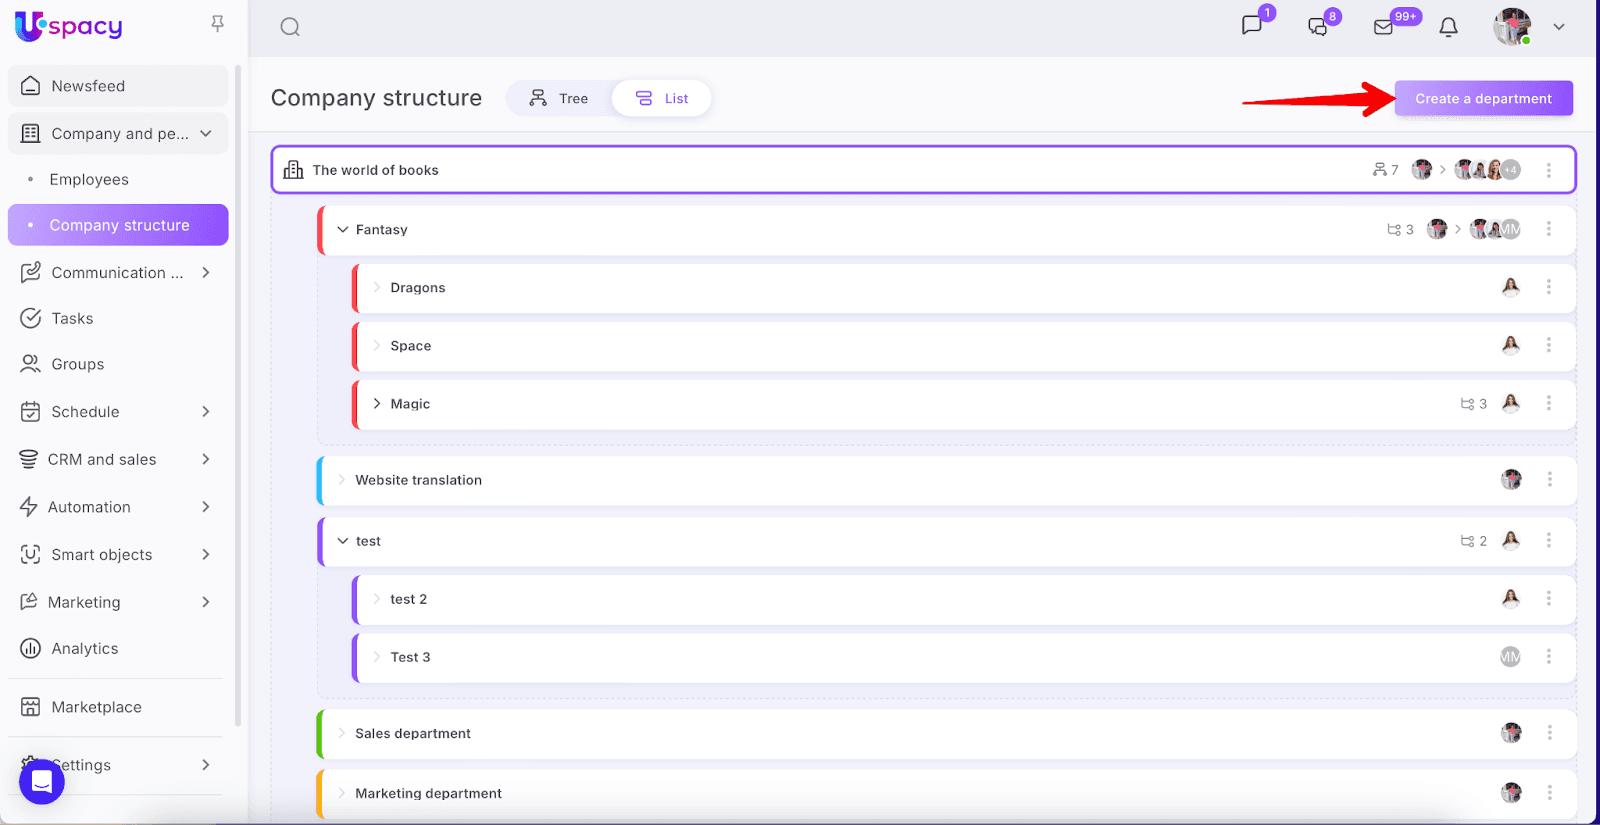Open the mail inbox icon
The image size is (1600, 825).
click(x=1384, y=27)
